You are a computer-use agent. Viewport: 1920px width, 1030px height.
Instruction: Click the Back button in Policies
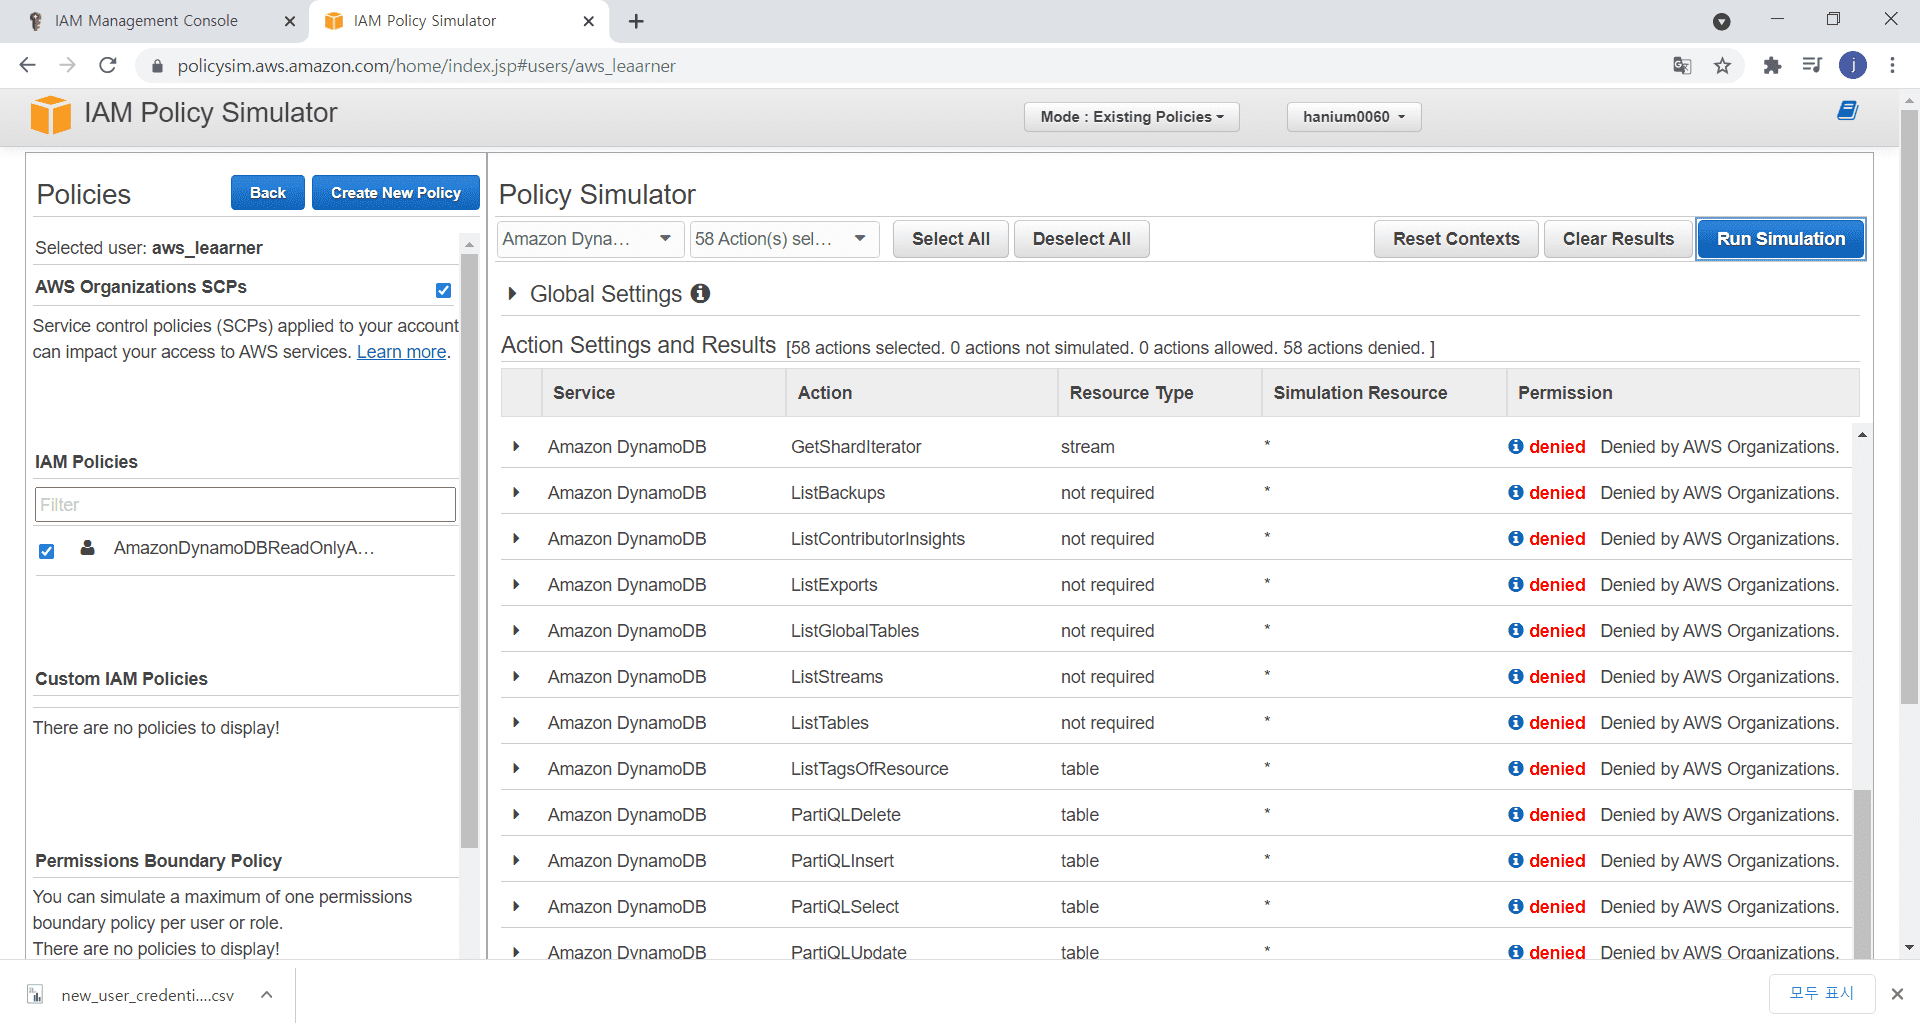point(268,193)
